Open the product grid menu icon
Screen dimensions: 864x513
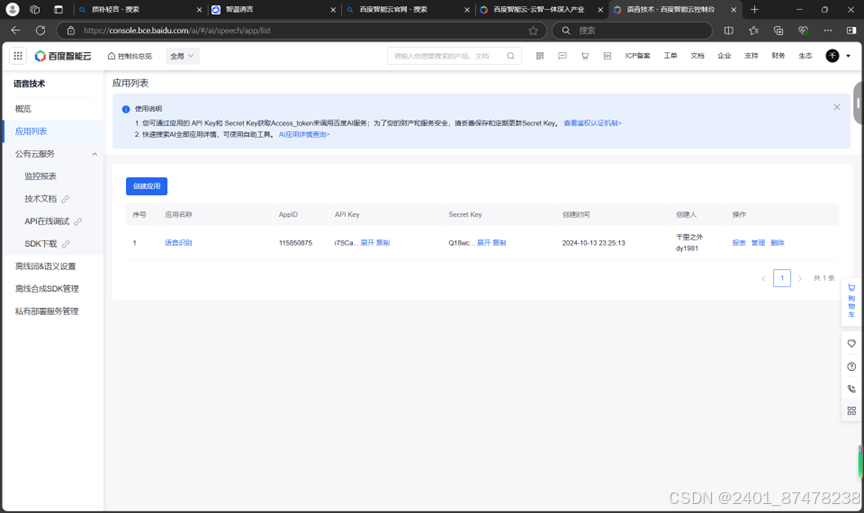tap(18, 56)
